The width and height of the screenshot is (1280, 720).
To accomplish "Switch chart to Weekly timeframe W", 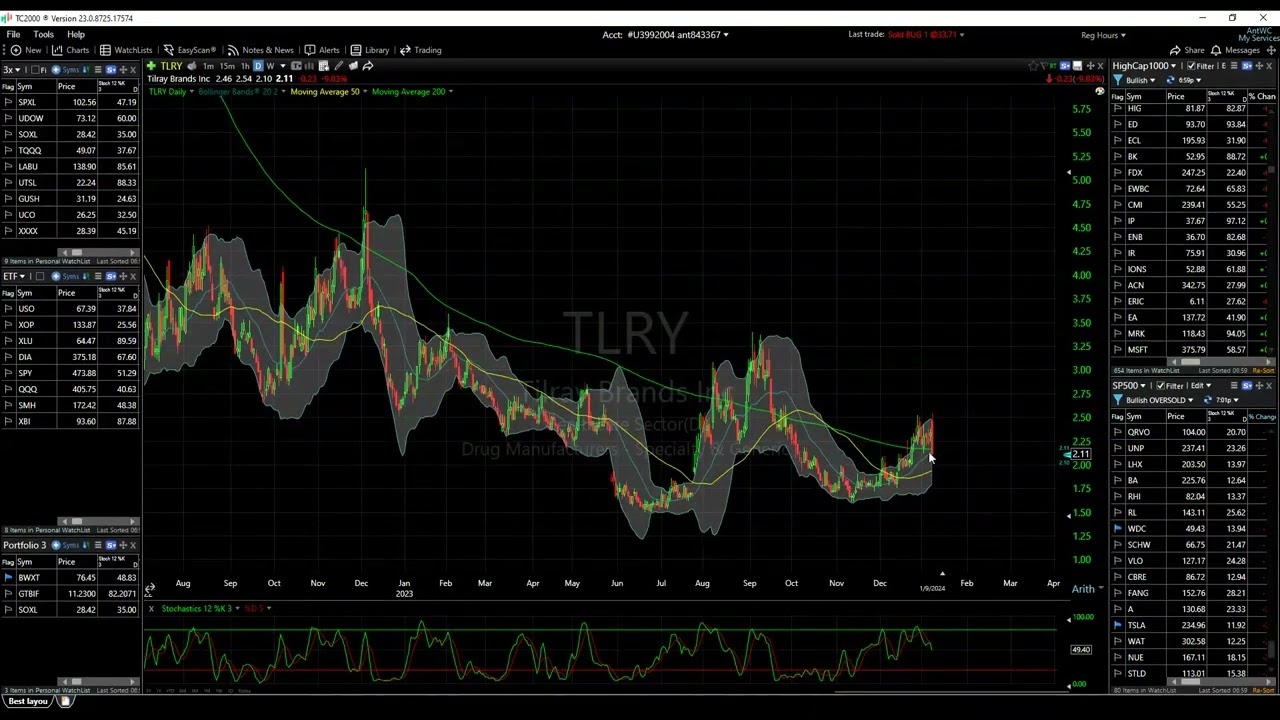I will click(x=270, y=66).
